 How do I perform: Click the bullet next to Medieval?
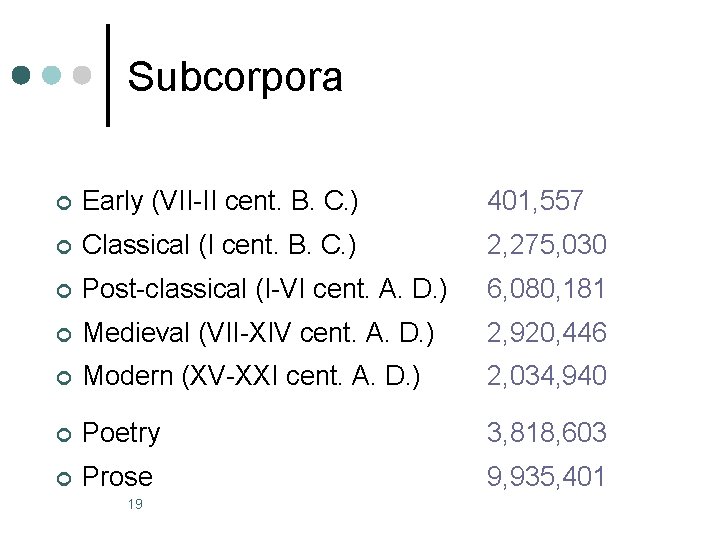point(63,334)
